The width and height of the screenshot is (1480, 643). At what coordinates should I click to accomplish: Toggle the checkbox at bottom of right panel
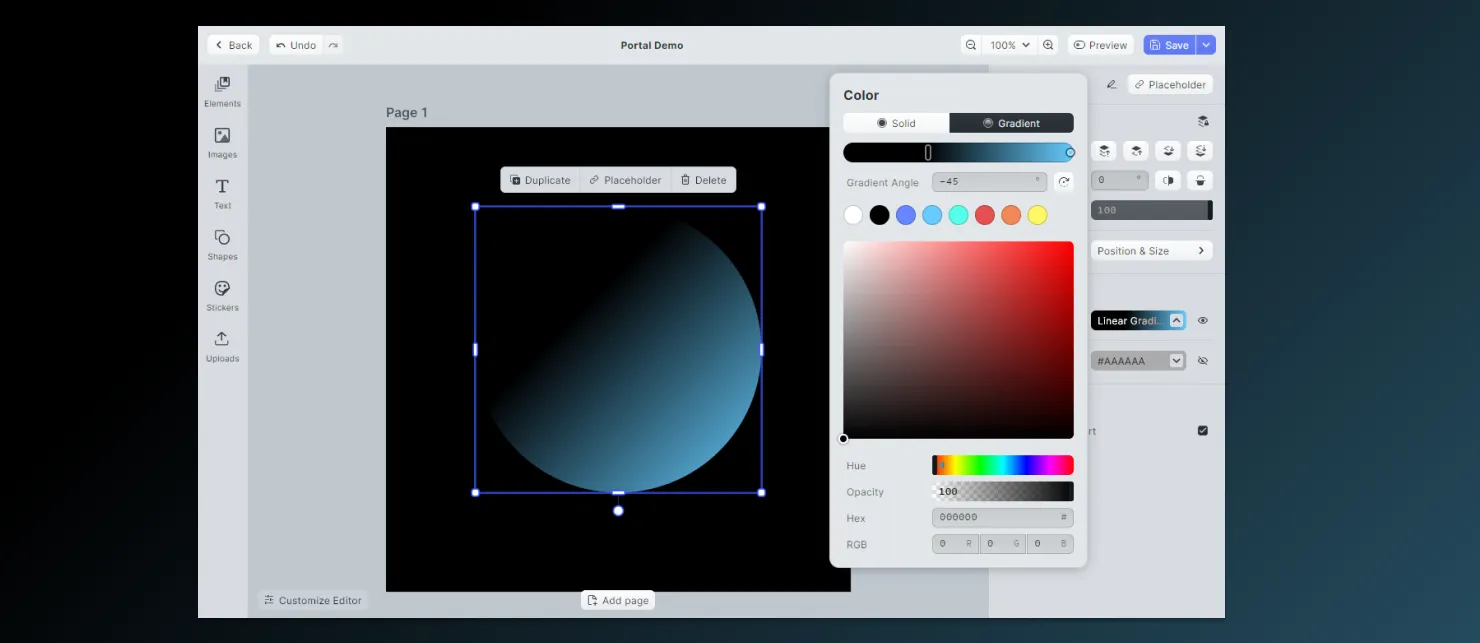tap(1203, 431)
